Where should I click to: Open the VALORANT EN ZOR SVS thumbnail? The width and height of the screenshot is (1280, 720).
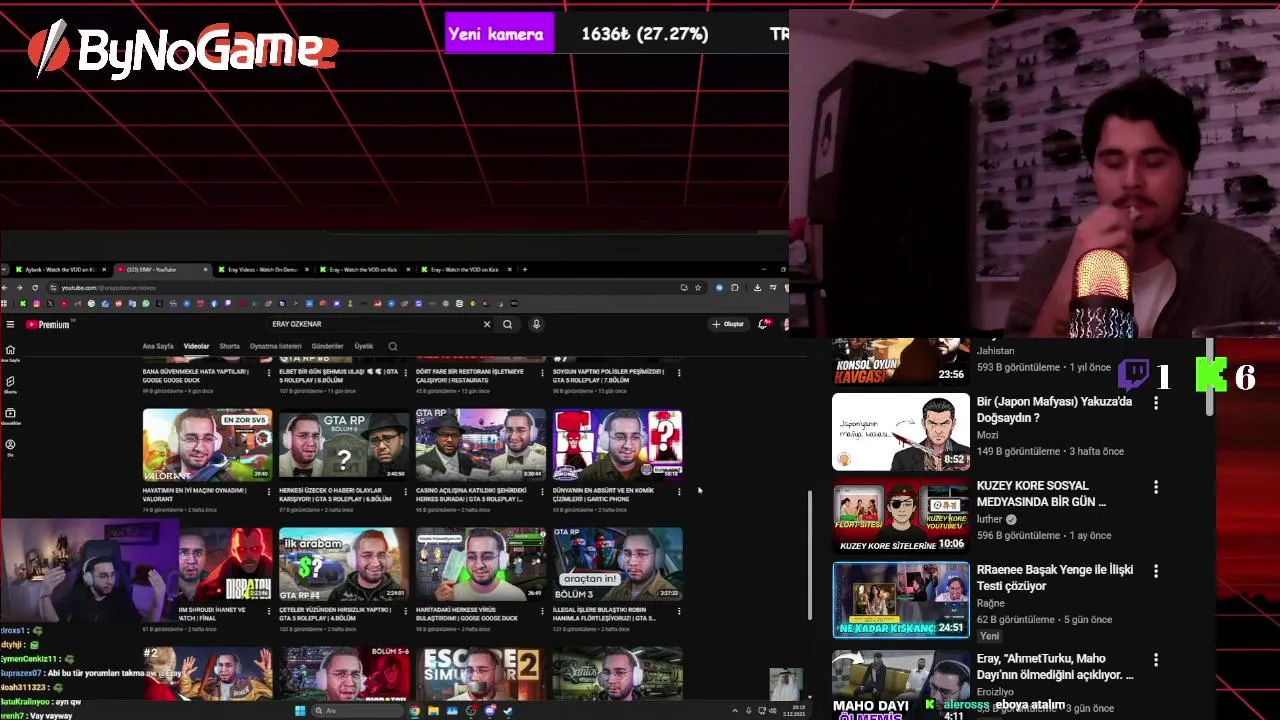[207, 445]
